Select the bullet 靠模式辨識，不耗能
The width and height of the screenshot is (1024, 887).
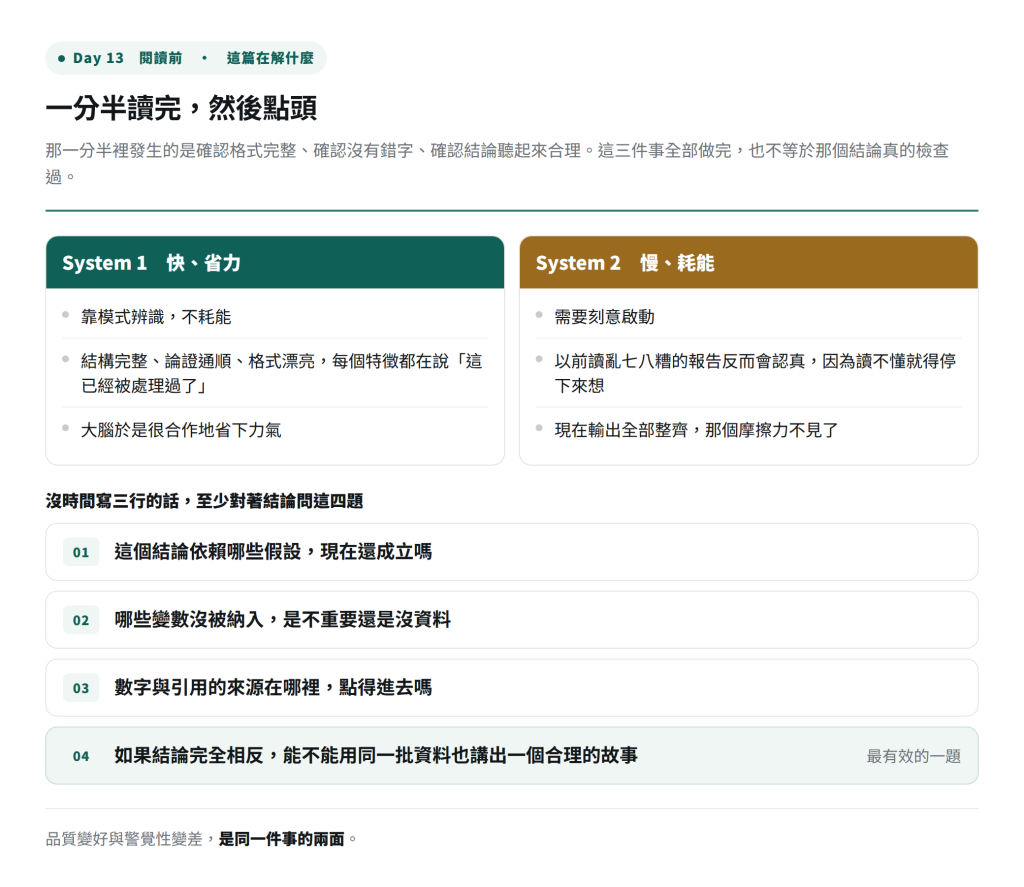coord(156,317)
